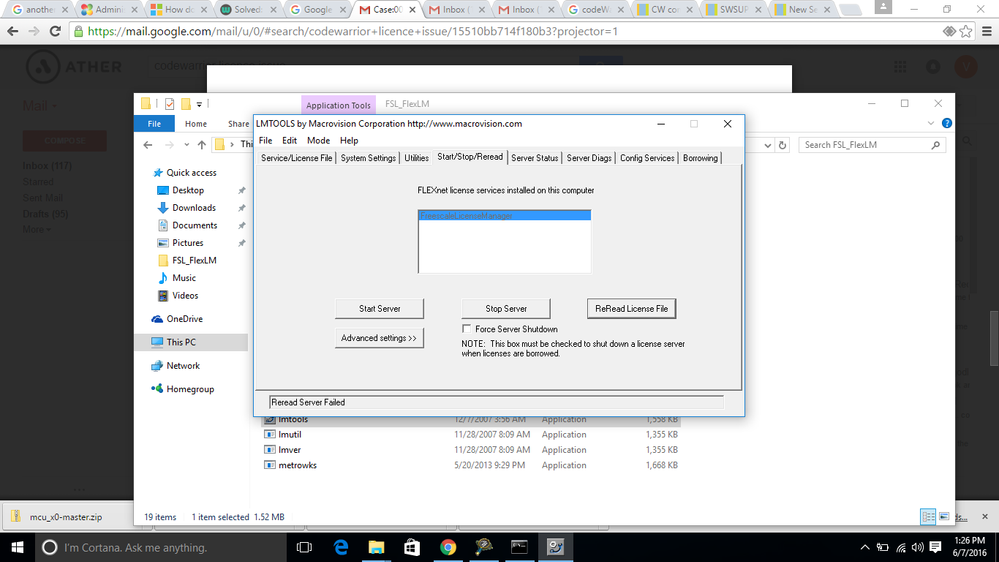Reload the Chrome page
Screen dimensions: 999x562
[x=55, y=31]
